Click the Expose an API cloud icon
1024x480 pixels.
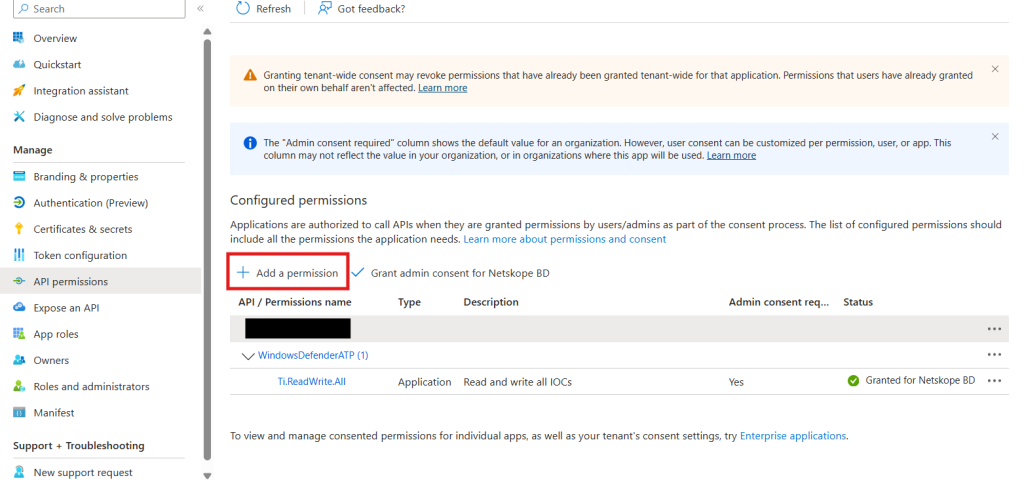(19, 308)
